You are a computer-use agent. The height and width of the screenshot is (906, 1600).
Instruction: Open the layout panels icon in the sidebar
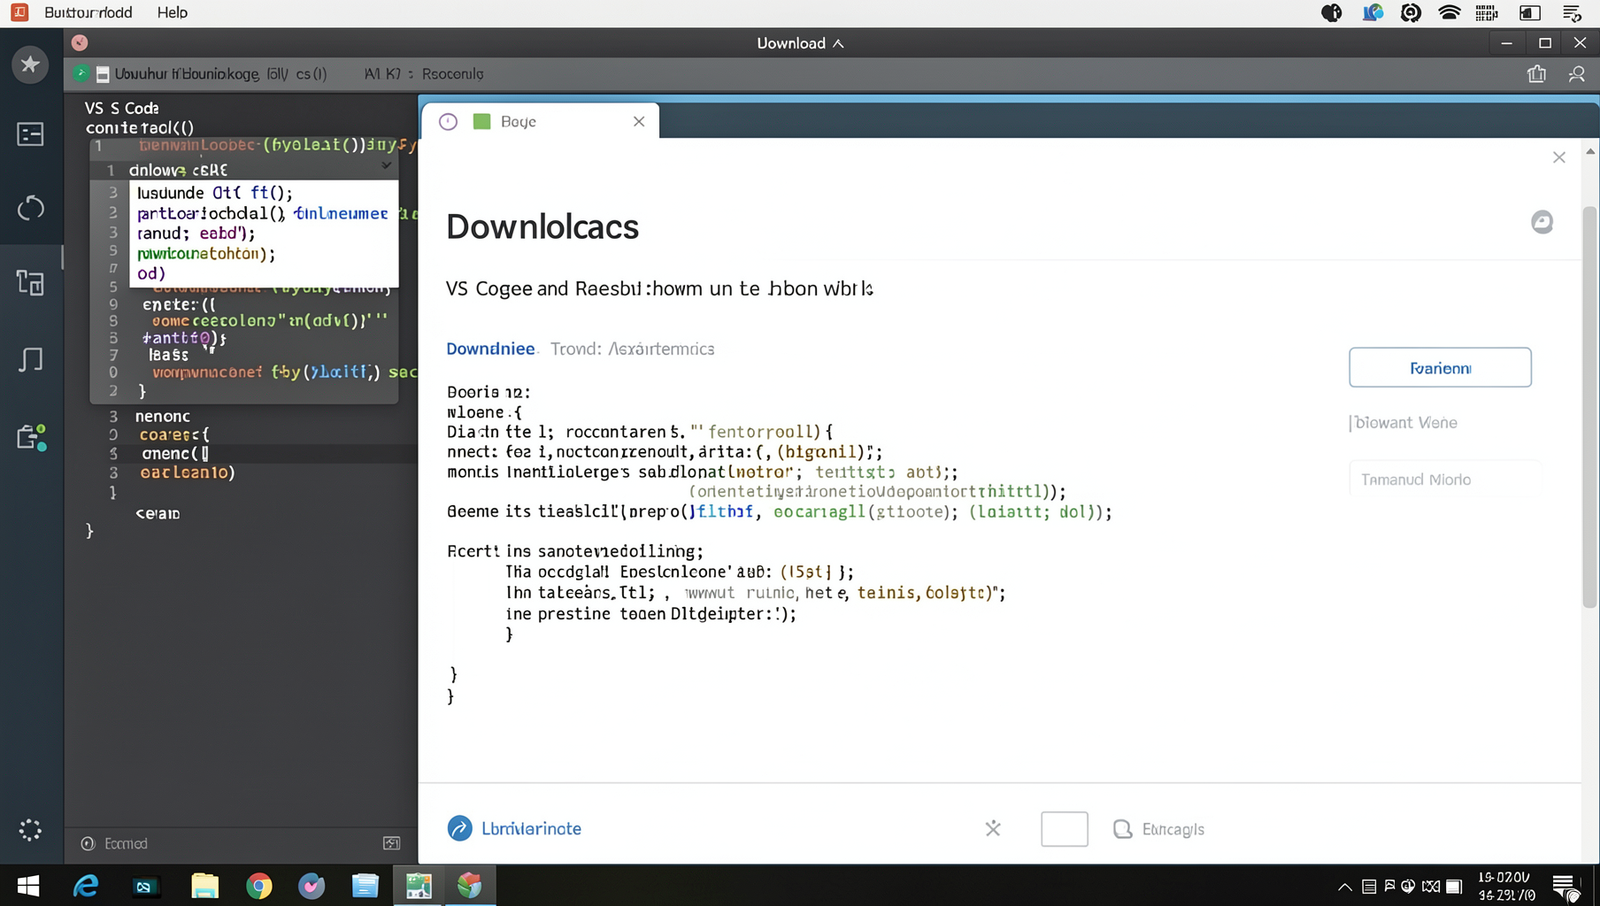(x=30, y=283)
